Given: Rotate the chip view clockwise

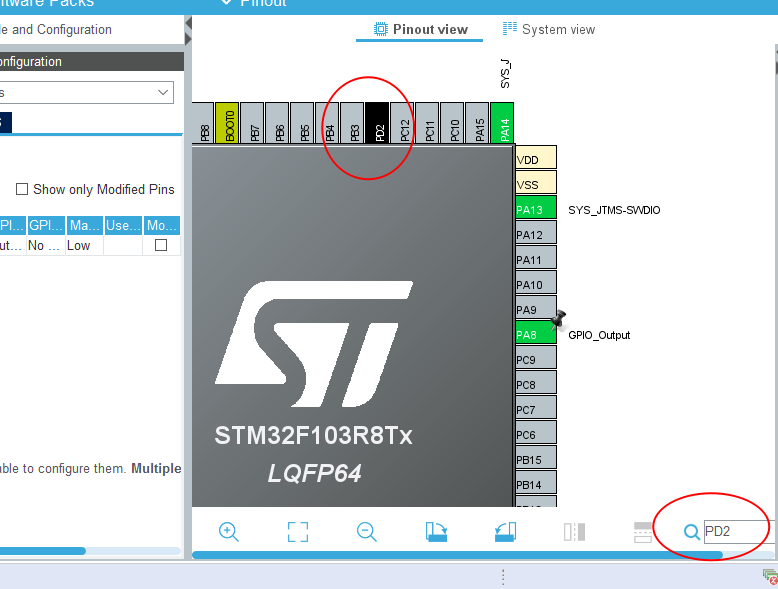Looking at the screenshot, I should tap(436, 532).
